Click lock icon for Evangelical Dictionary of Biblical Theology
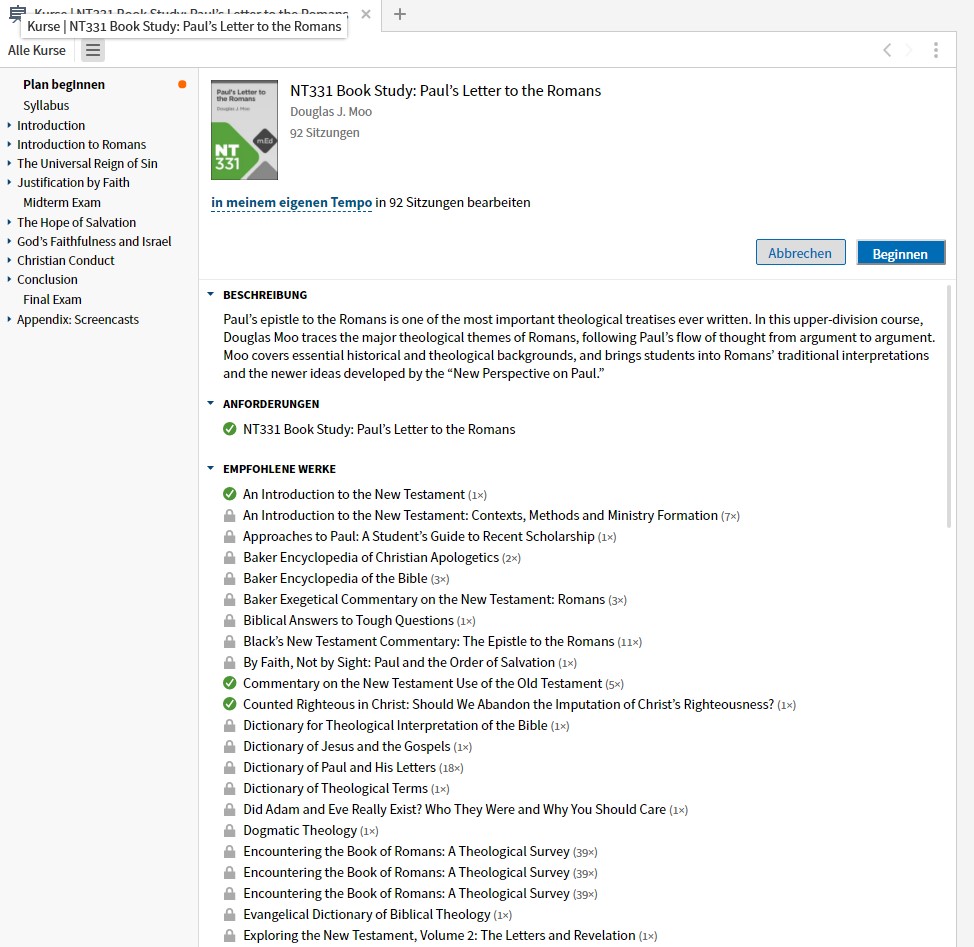974x947 pixels. [230, 915]
